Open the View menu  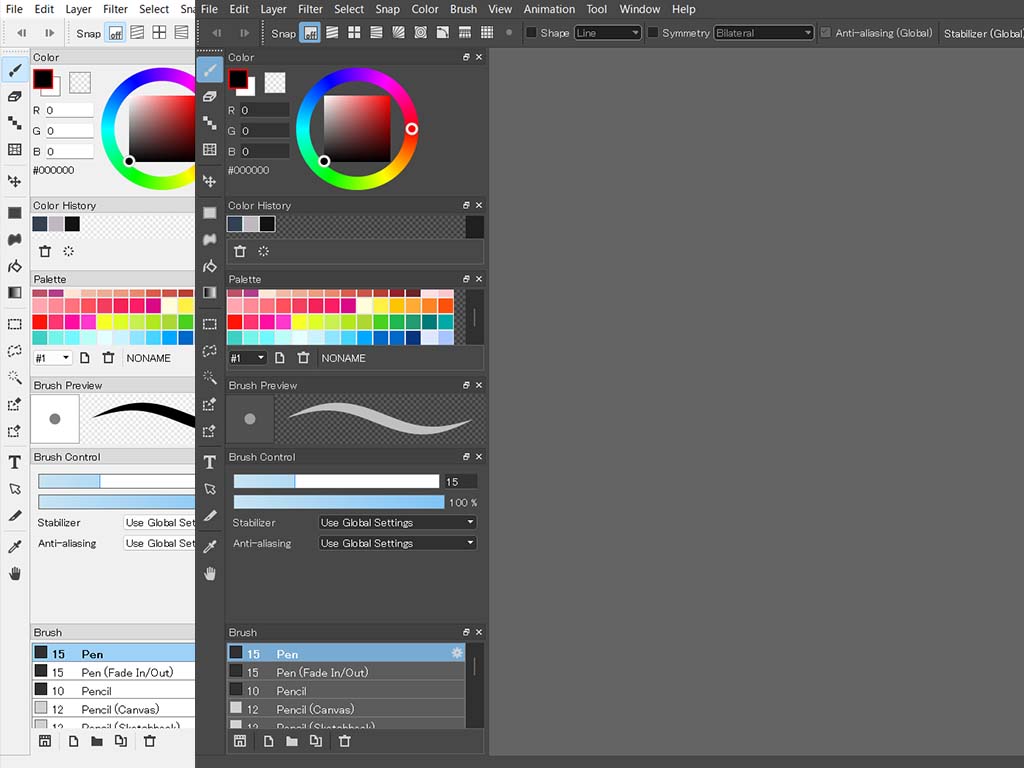pyautogui.click(x=500, y=9)
